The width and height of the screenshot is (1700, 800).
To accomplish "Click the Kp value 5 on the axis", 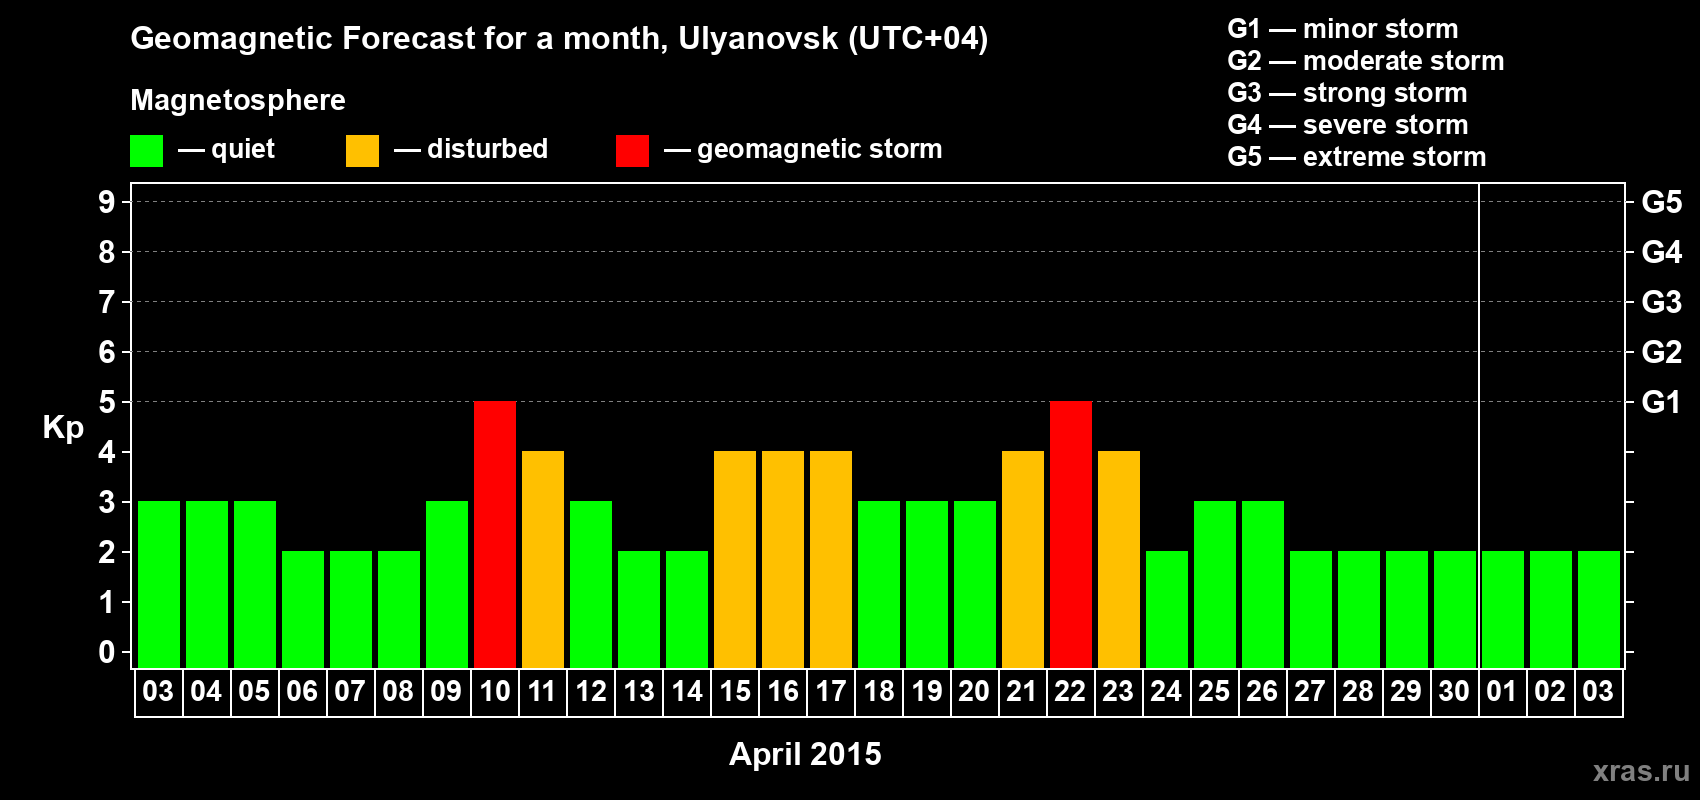I will [107, 402].
